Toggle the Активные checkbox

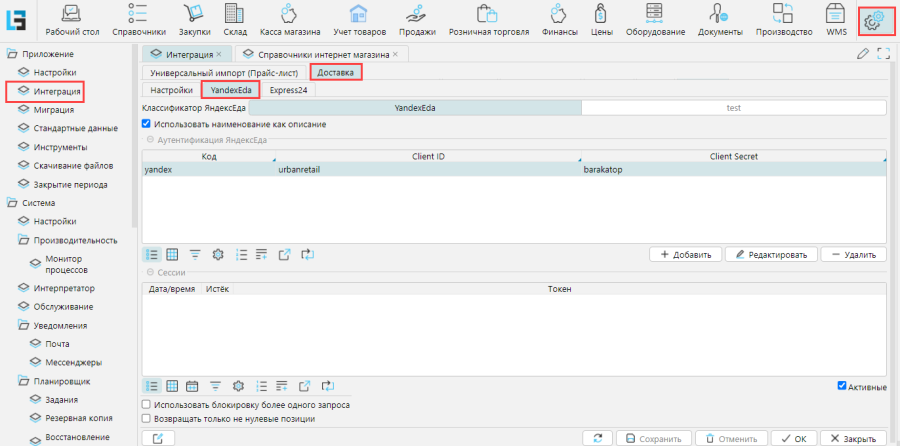click(x=842, y=386)
